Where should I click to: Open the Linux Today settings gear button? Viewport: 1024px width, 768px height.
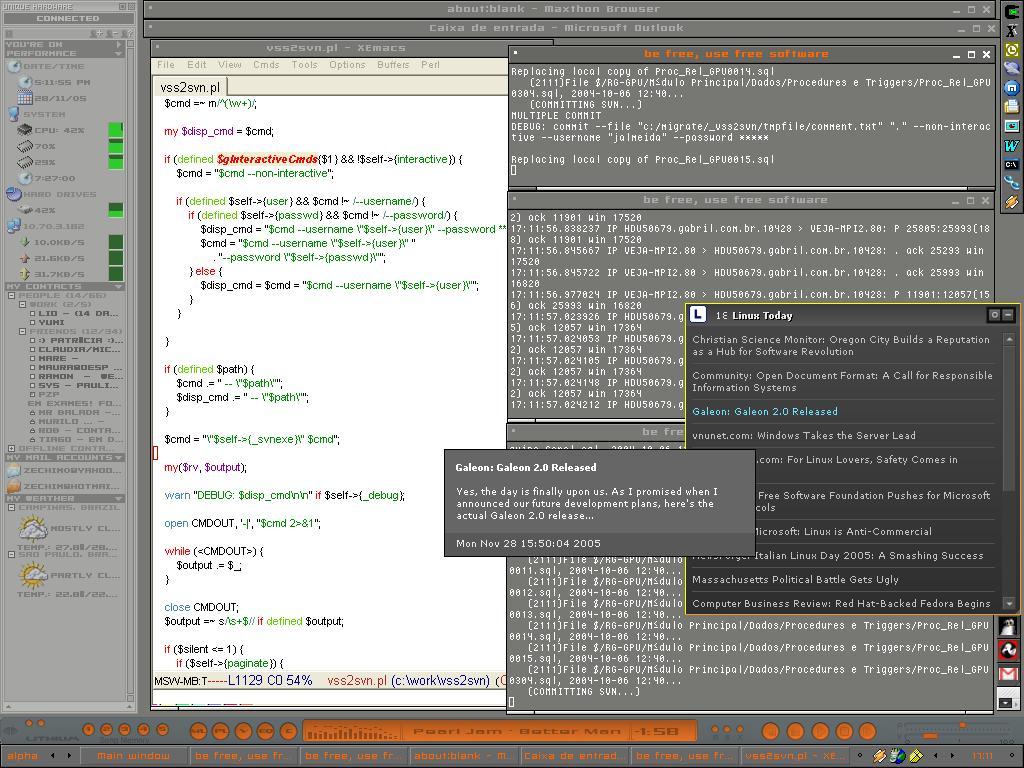click(x=995, y=315)
